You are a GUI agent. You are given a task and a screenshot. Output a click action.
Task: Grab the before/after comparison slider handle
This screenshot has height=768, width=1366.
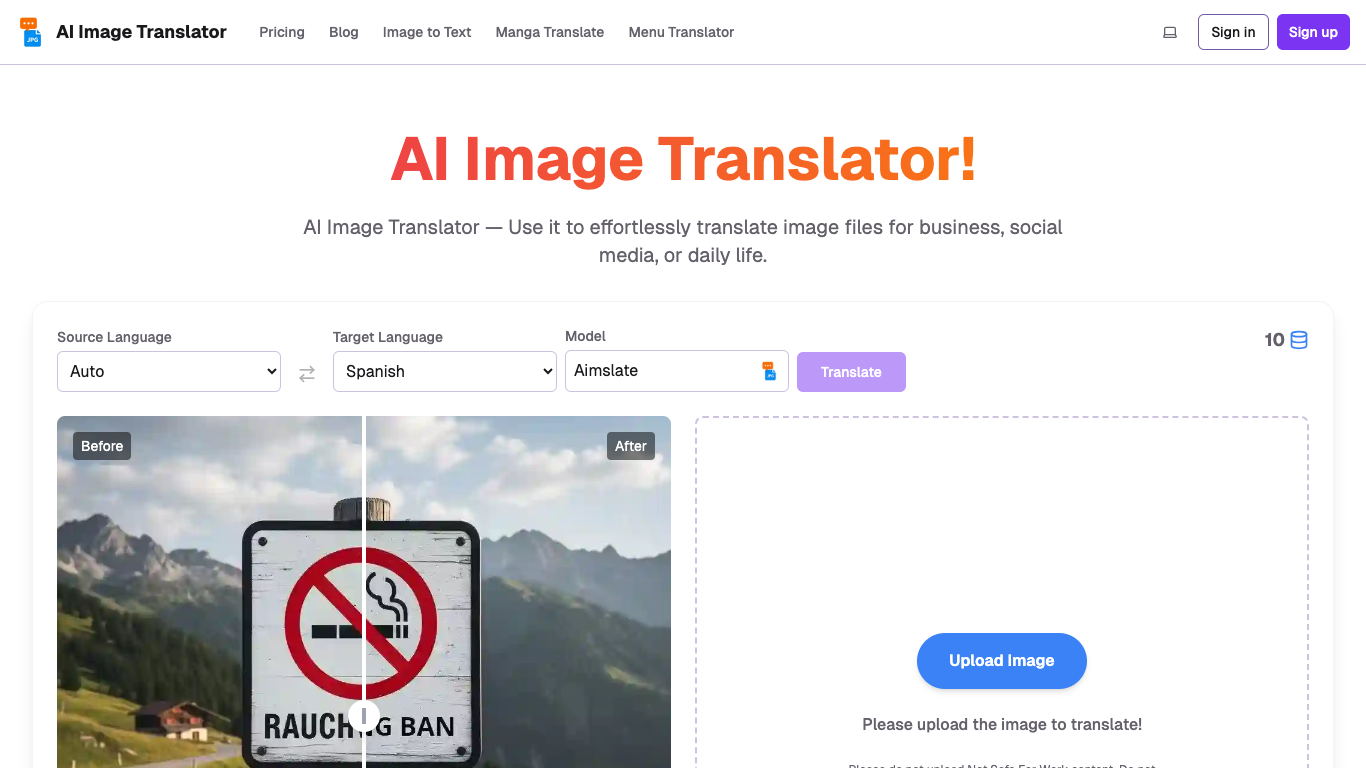[x=364, y=715]
